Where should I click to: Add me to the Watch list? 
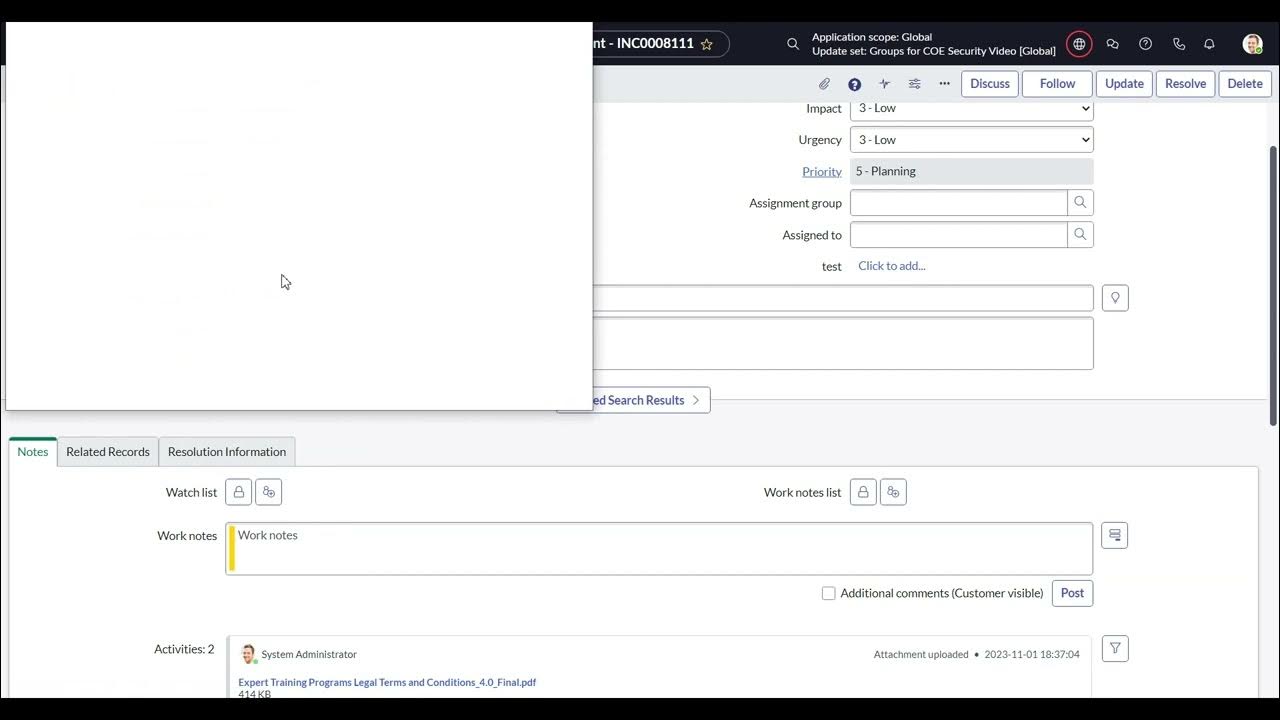click(268, 492)
